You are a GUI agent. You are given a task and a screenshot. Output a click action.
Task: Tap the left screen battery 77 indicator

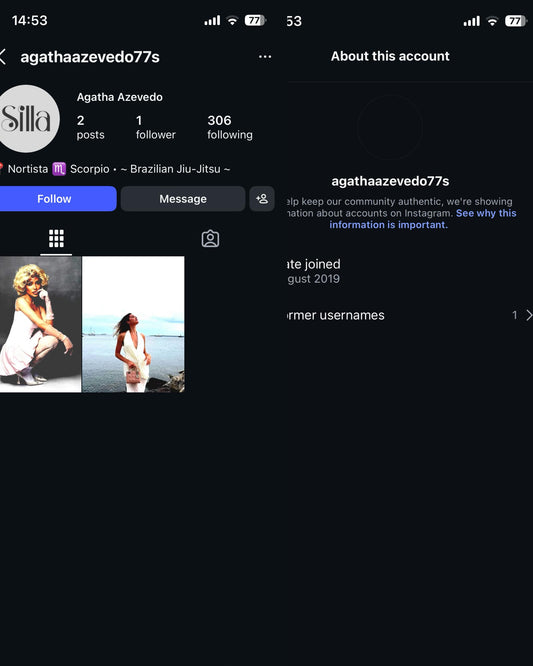[255, 20]
